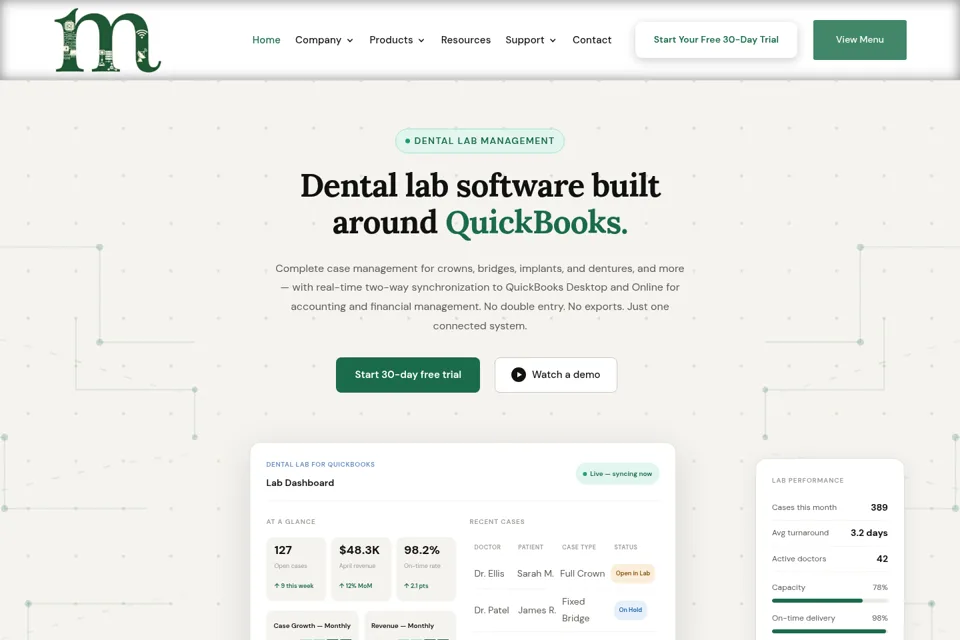Click the green 'm' site logo
The image size is (960, 640).
[x=108, y=40]
